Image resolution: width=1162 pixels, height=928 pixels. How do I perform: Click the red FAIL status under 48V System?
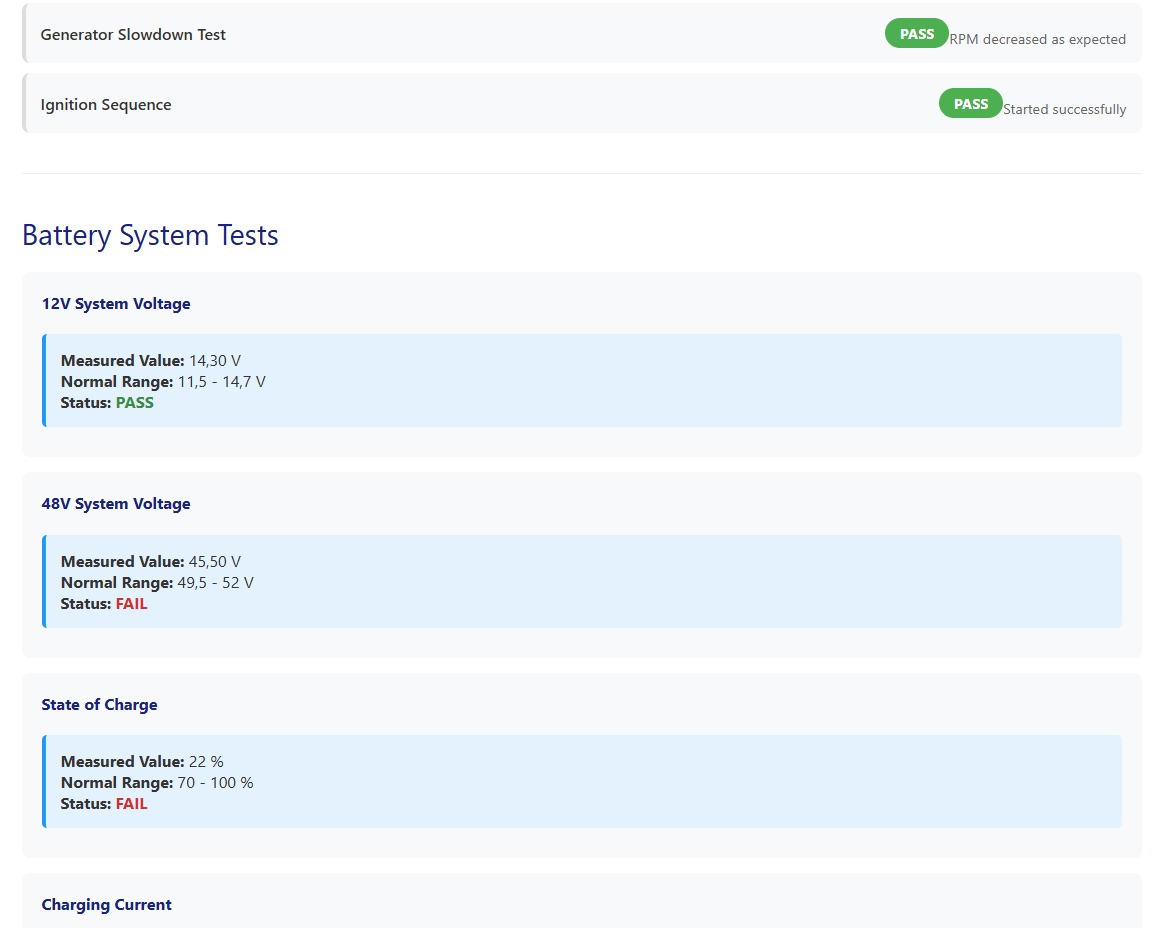coord(131,604)
